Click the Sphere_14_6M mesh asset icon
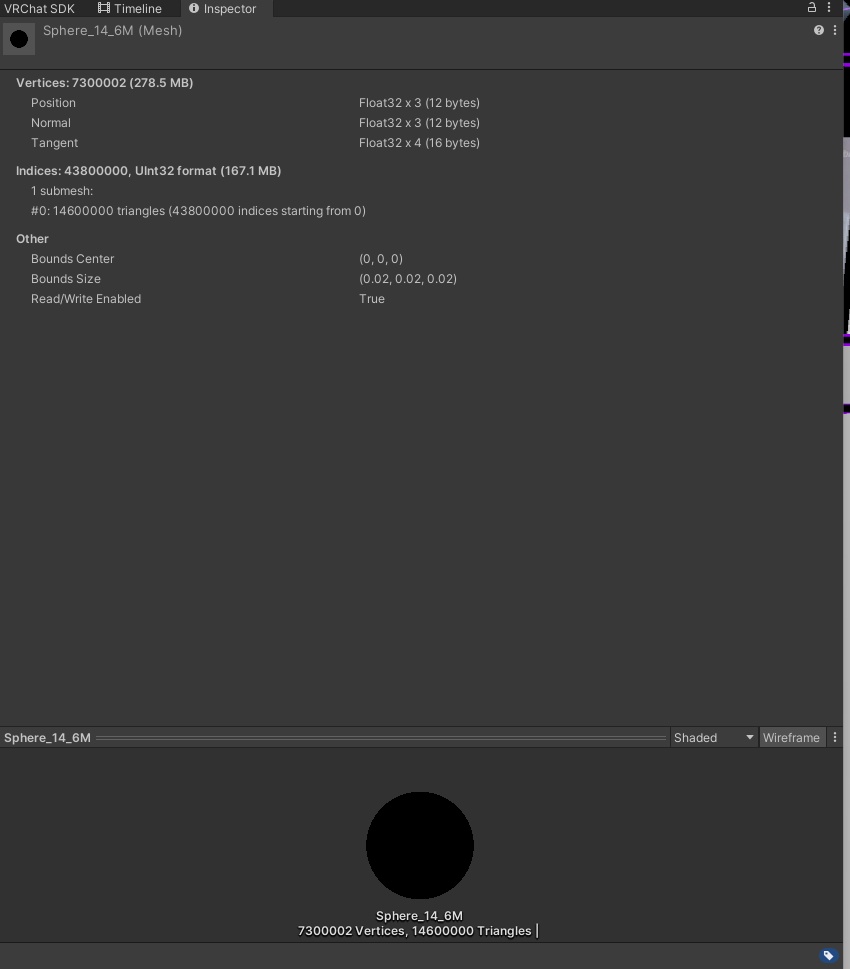The height and width of the screenshot is (969, 850). [19, 39]
